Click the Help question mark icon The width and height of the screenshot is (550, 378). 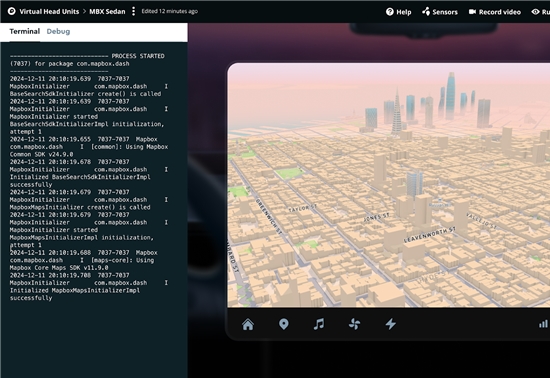[389, 12]
